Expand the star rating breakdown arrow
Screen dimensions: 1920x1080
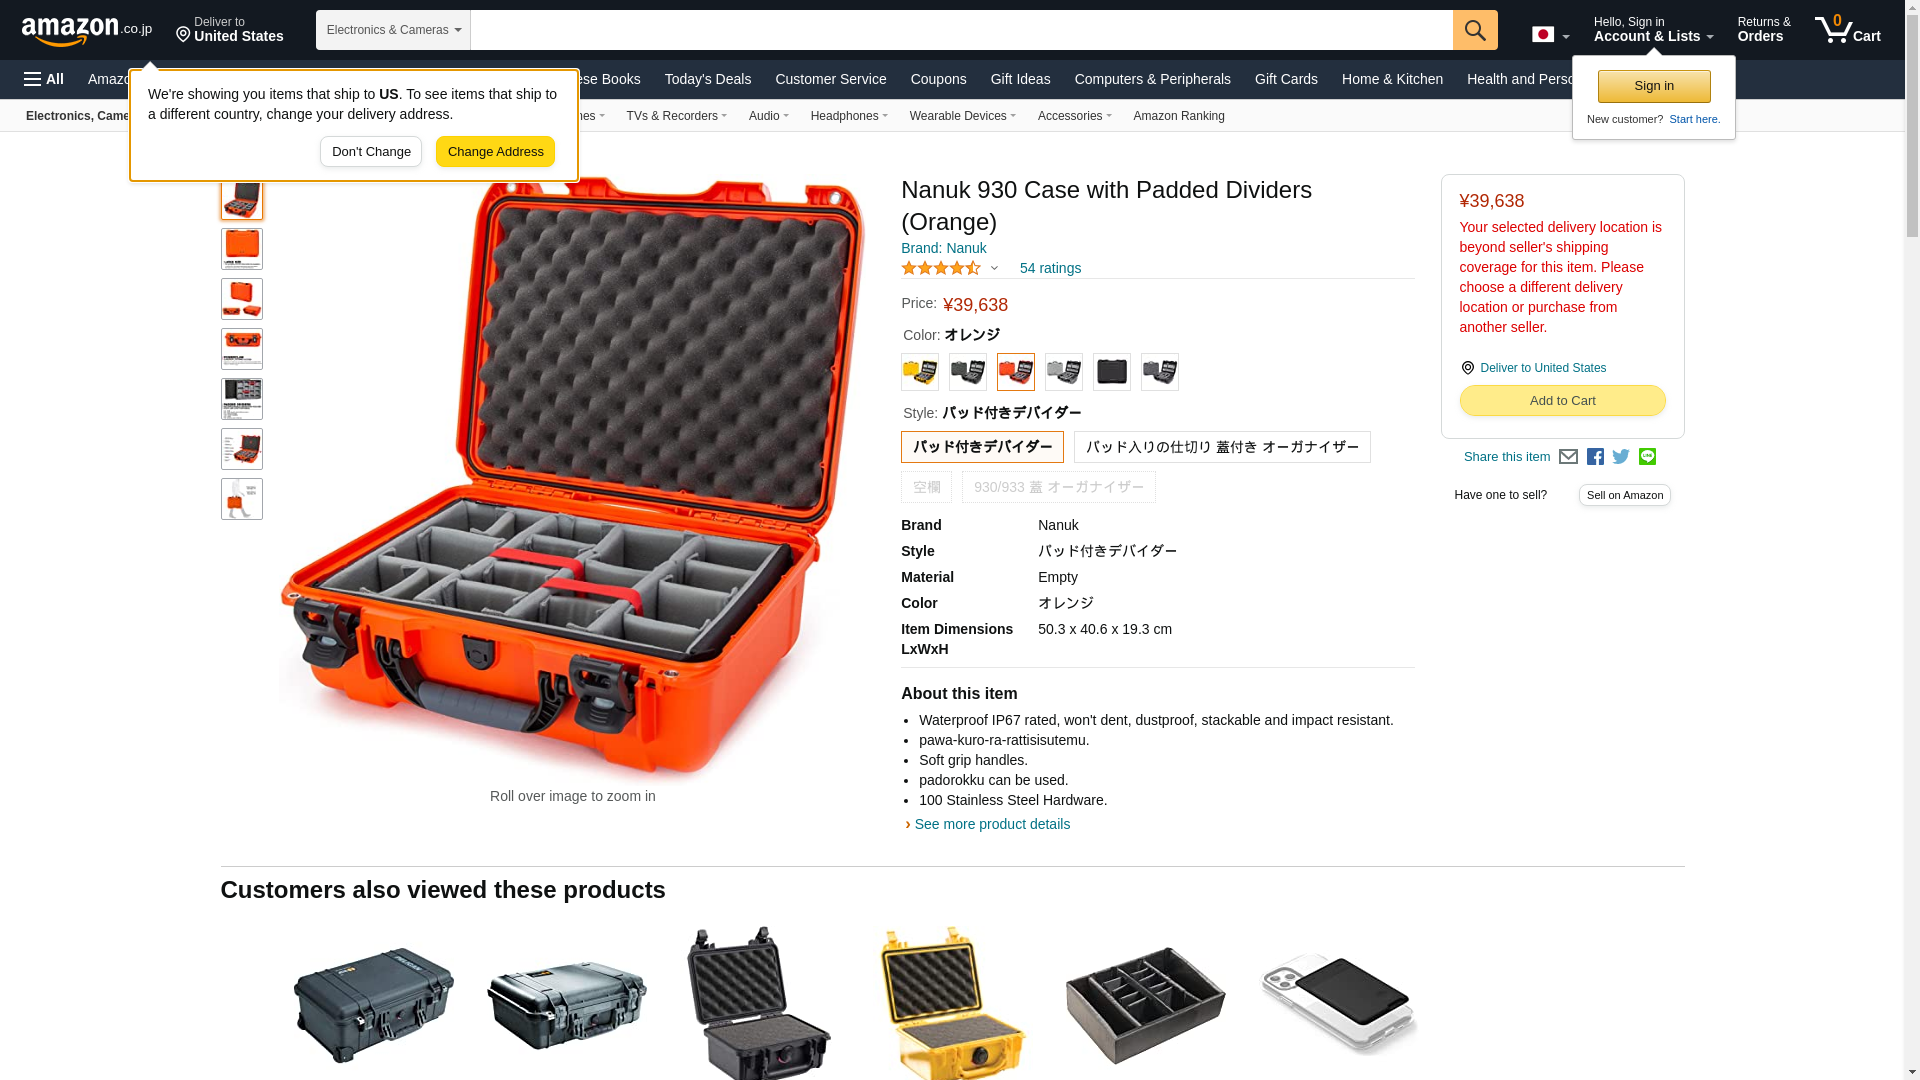click(x=994, y=268)
